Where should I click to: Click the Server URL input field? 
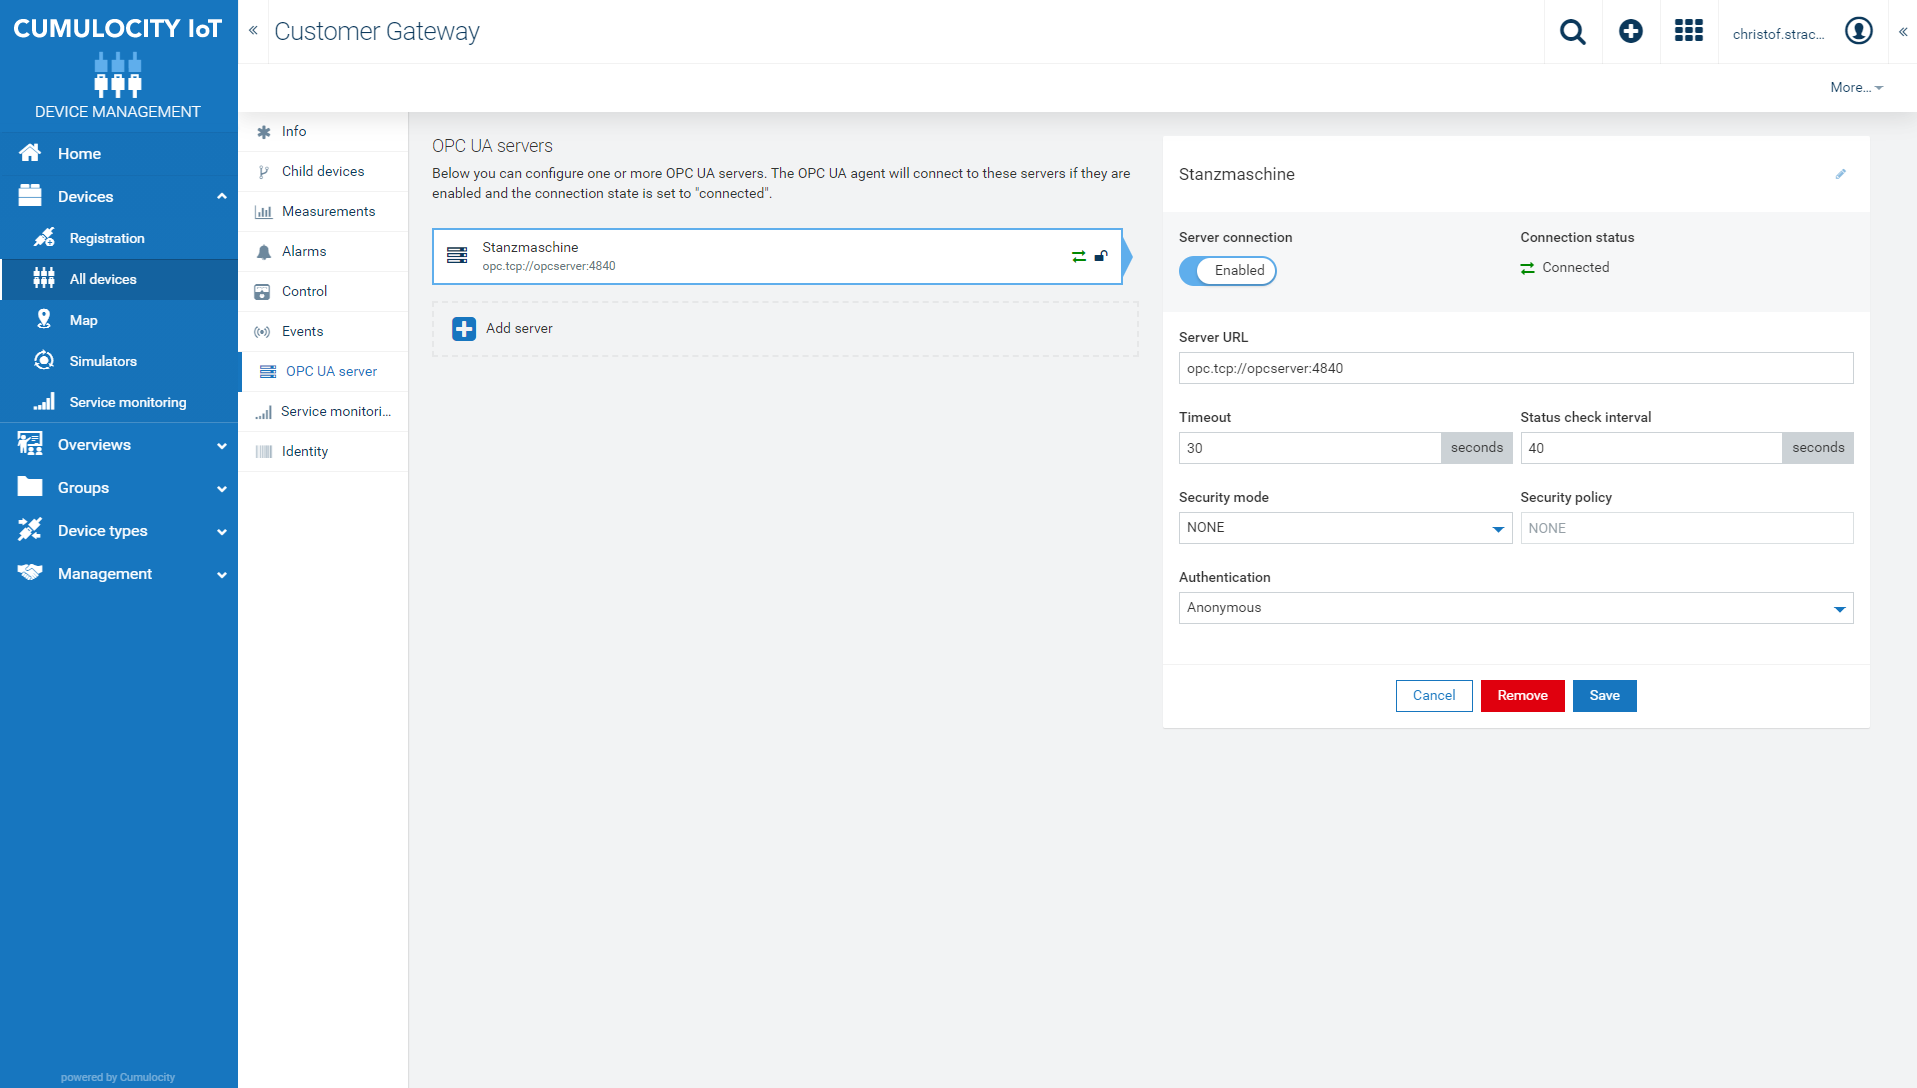coord(1516,368)
